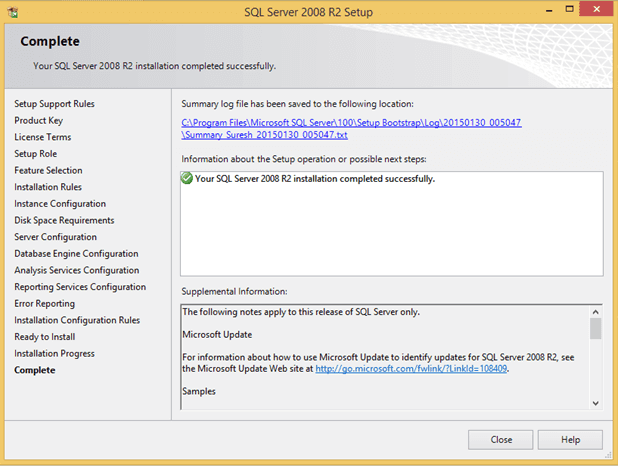Select the Installation Progress step

(x=54, y=353)
